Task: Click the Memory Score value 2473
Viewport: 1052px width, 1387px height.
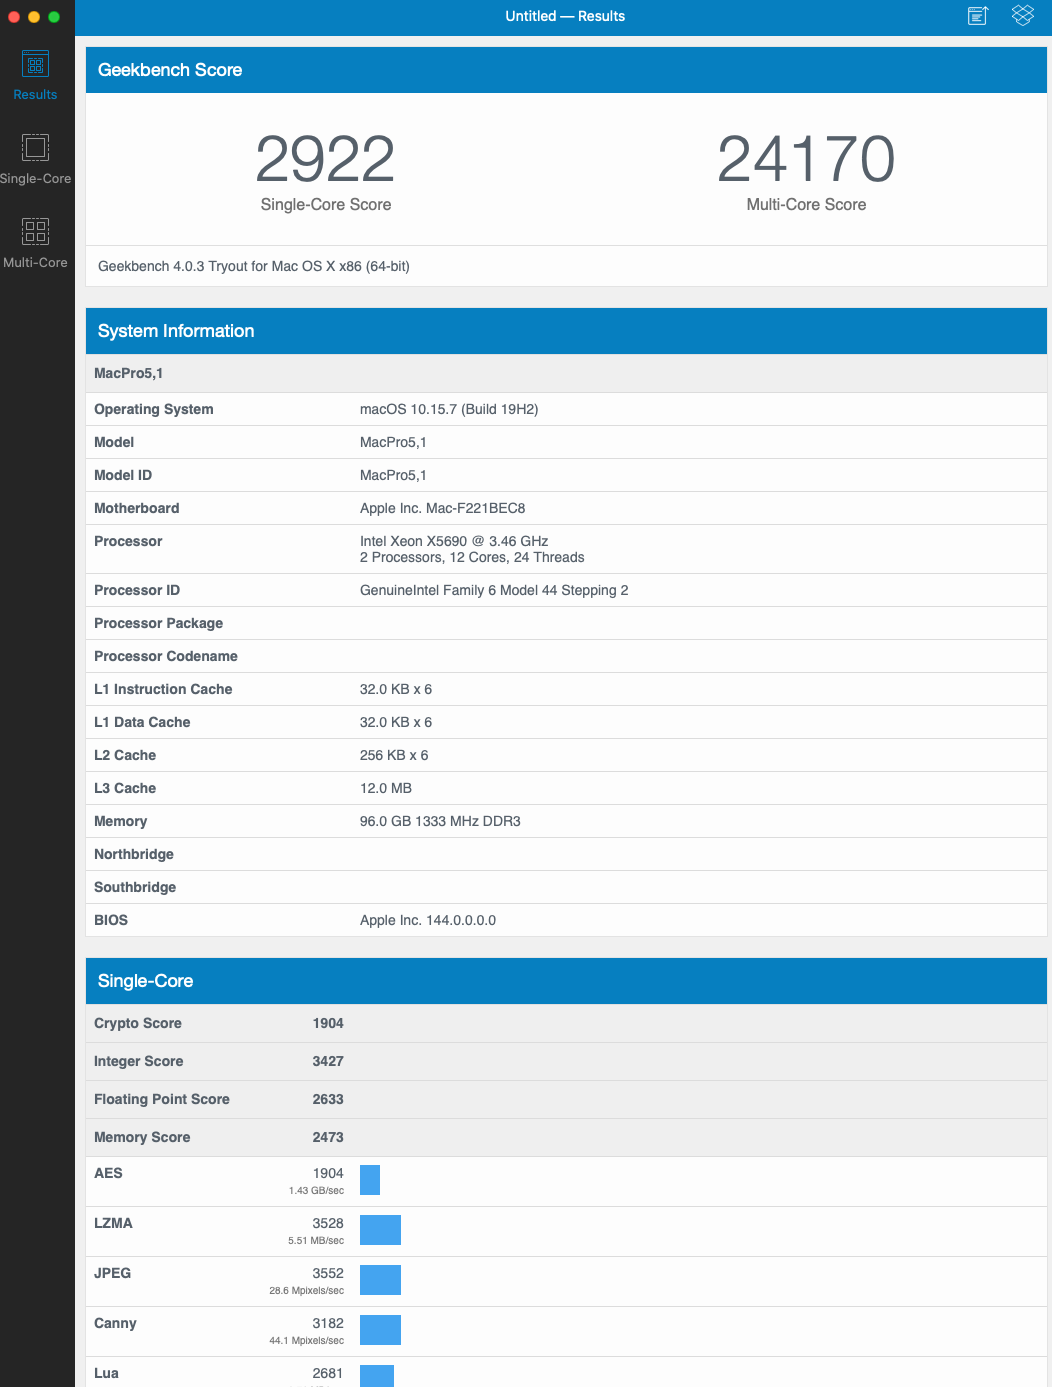Action: 328,1137
